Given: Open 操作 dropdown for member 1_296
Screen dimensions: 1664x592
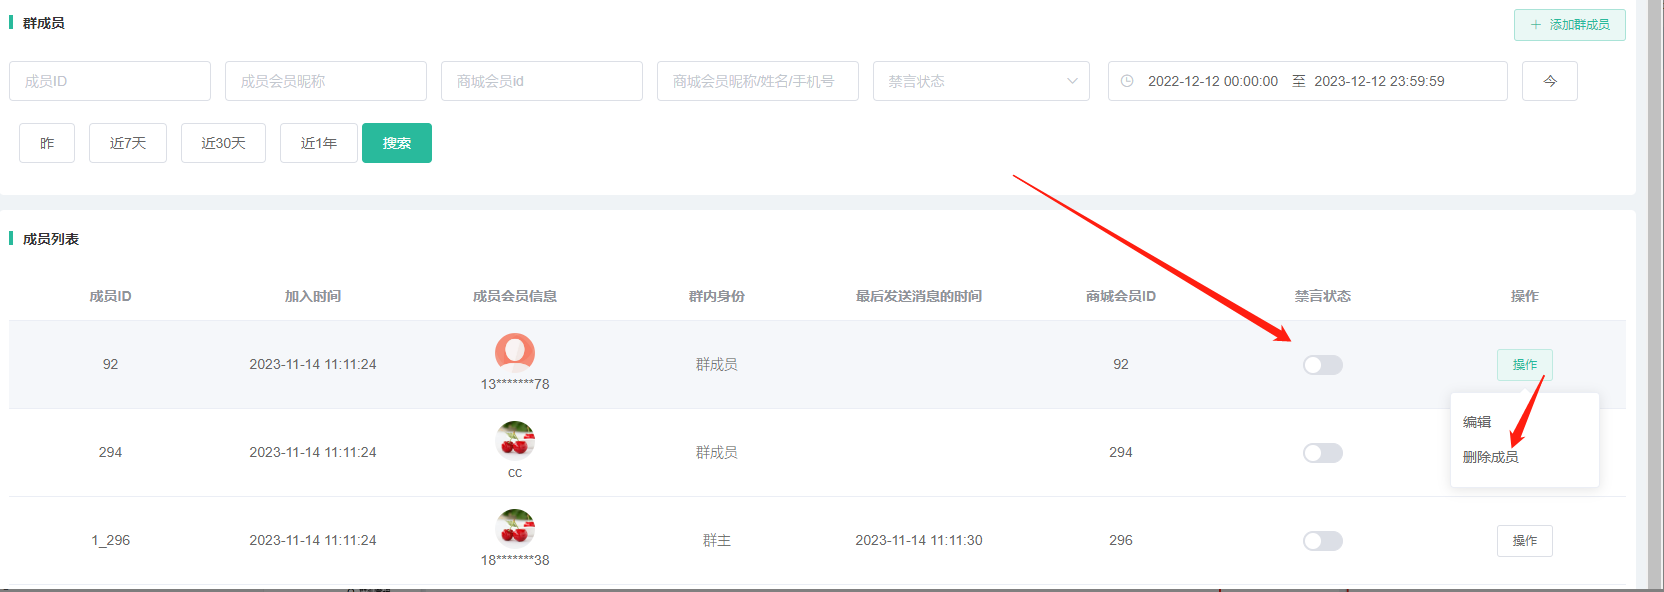Looking at the screenshot, I should point(1524,541).
